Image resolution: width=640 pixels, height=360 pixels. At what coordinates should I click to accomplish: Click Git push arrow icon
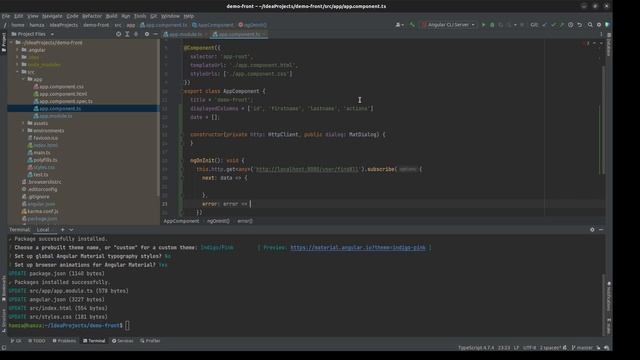point(562,25)
